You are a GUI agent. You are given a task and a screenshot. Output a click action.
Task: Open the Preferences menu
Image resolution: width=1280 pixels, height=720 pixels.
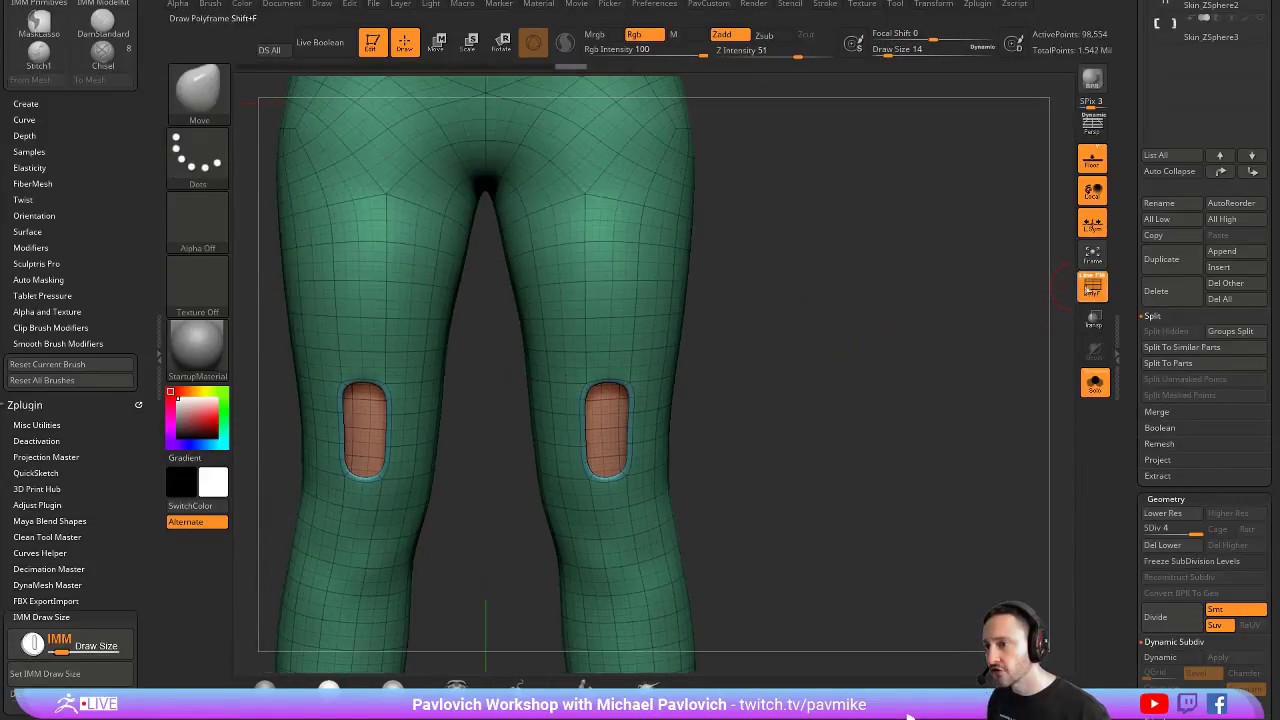tap(654, 4)
